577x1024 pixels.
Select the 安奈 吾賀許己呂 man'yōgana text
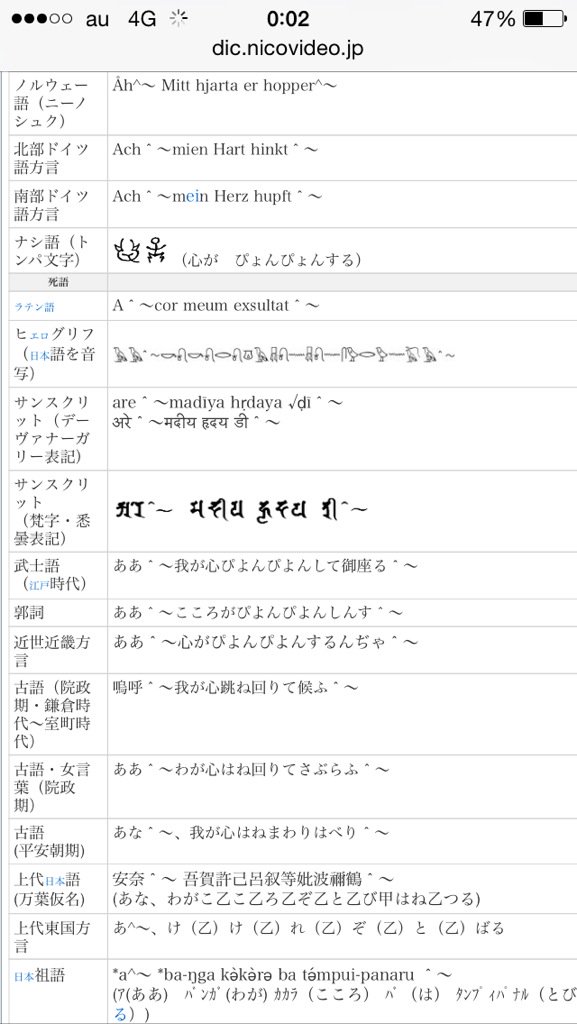[x=253, y=879]
